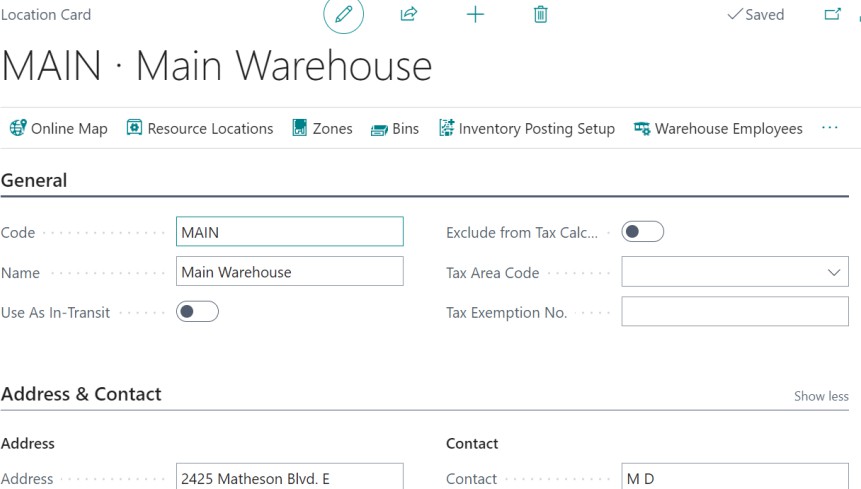
Task: Toggle Exclude from Tax Calculation switch
Action: (x=642, y=232)
